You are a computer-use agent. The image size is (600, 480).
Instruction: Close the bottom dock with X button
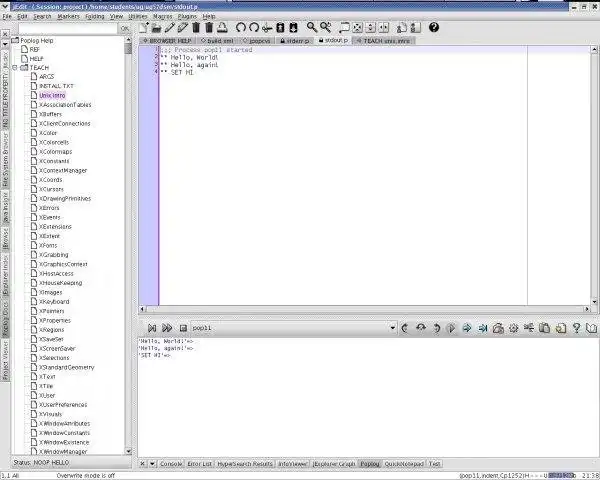point(142,464)
